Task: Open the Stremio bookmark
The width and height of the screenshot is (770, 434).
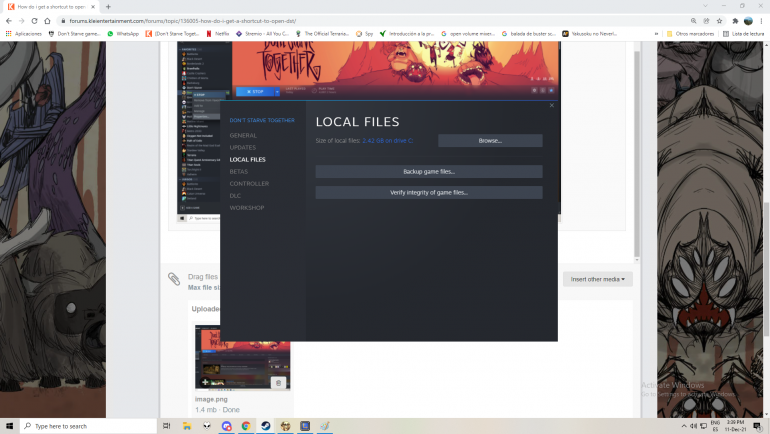Action: (x=262, y=34)
